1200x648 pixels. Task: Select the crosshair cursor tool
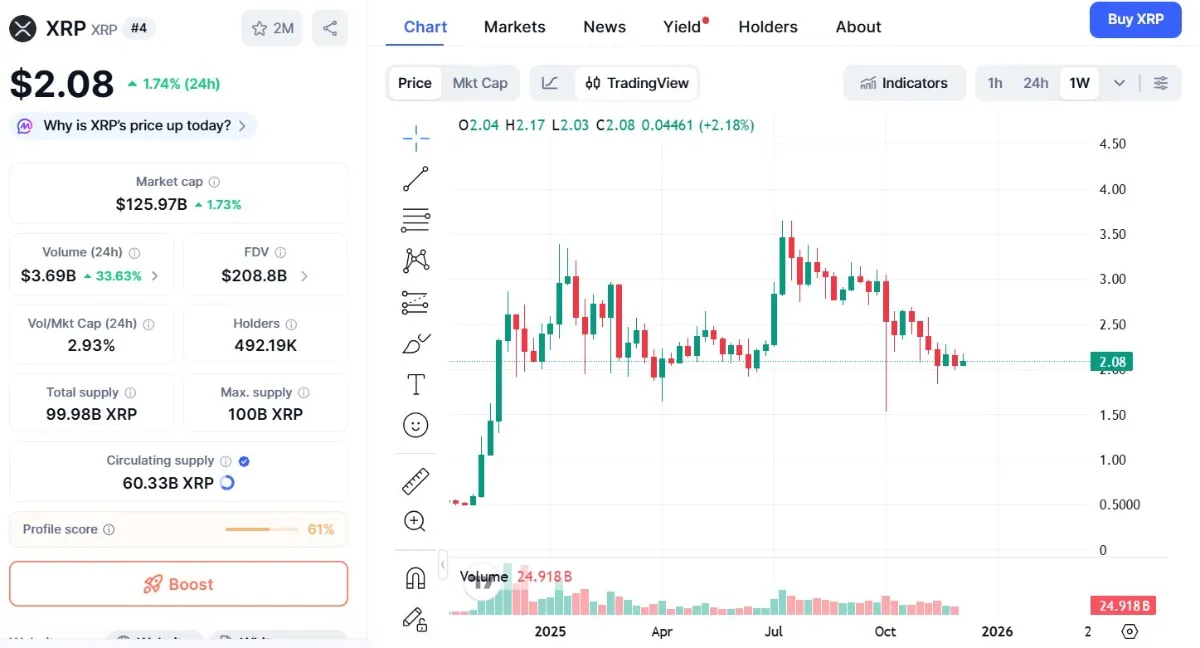coord(416,138)
